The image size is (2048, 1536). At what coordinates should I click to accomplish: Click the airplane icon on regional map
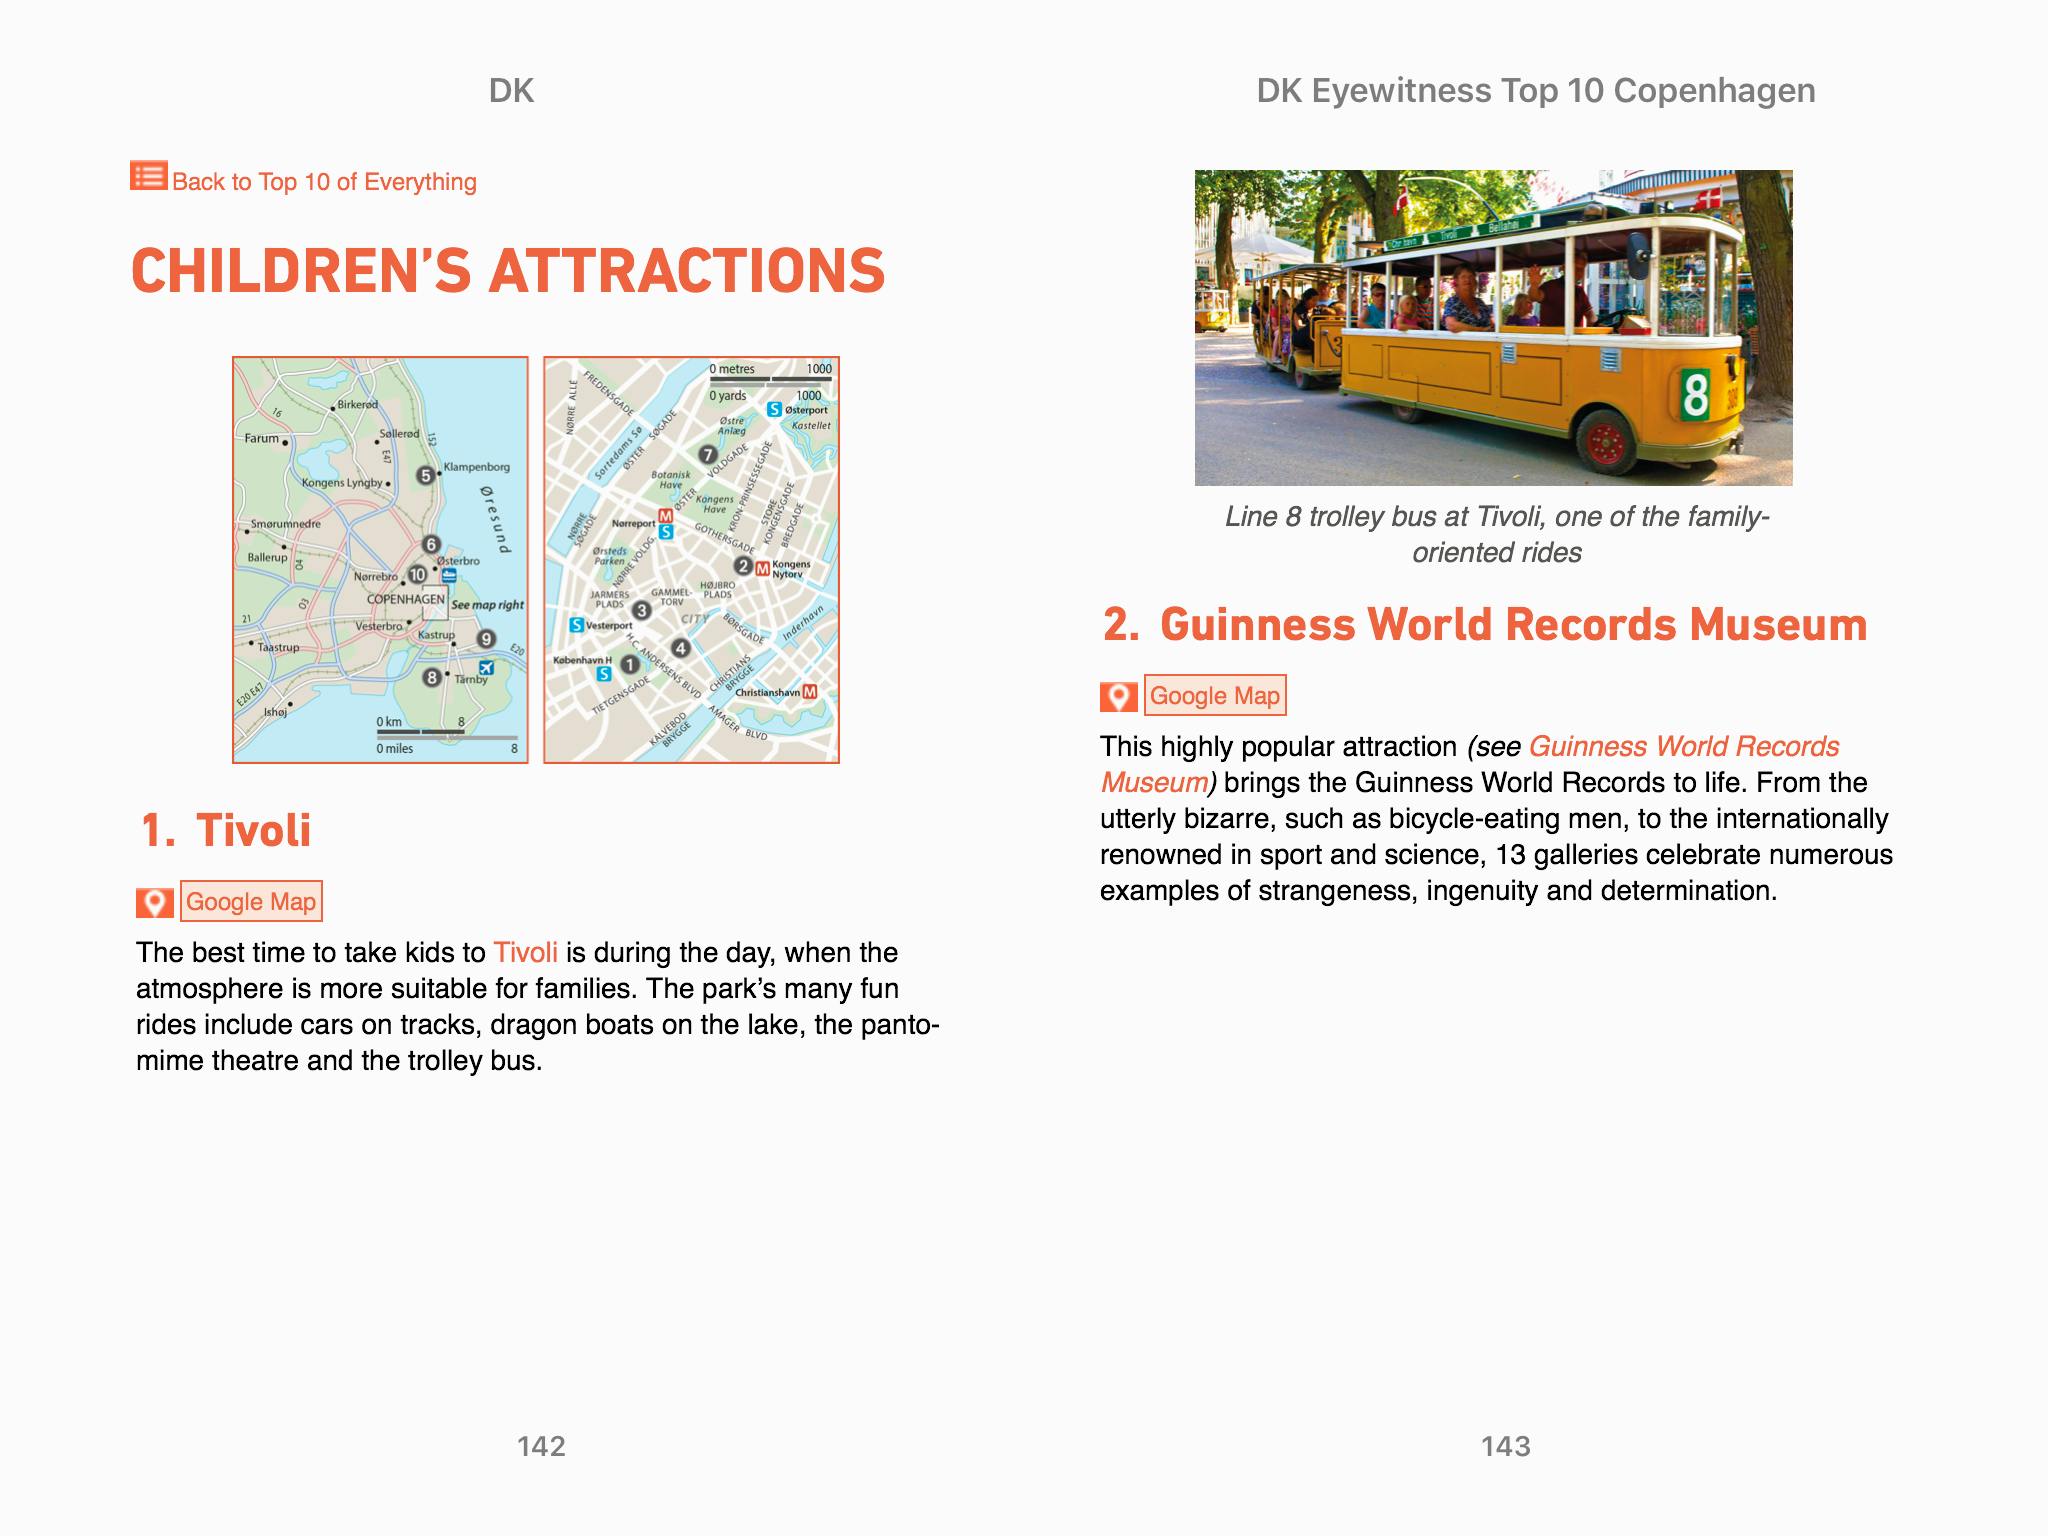[x=486, y=668]
